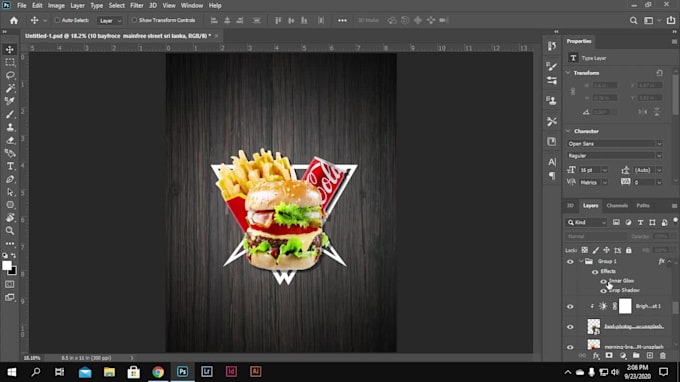The width and height of the screenshot is (680, 382).
Task: Click the Brightness layer mask thumbnail
Action: point(625,306)
